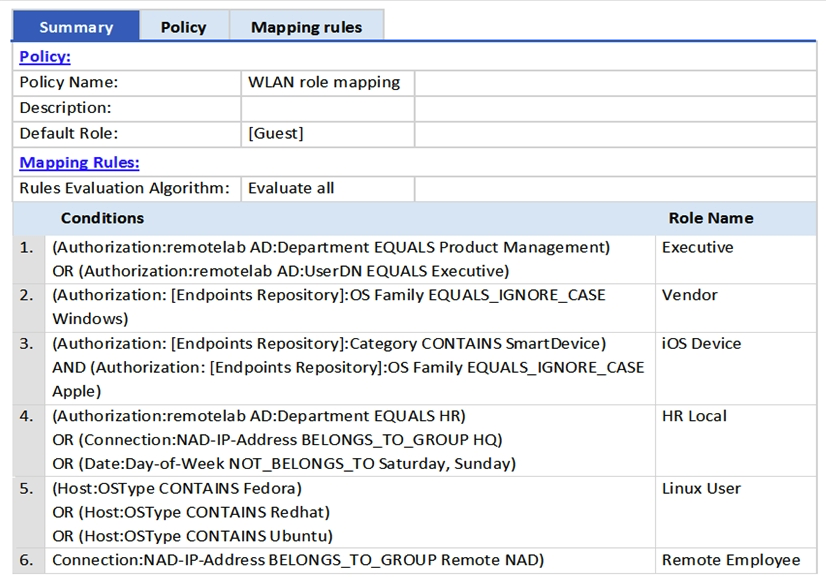Click the OSType CONTAINS Redhat condition
This screenshot has width=826, height=577.
(x=191, y=512)
